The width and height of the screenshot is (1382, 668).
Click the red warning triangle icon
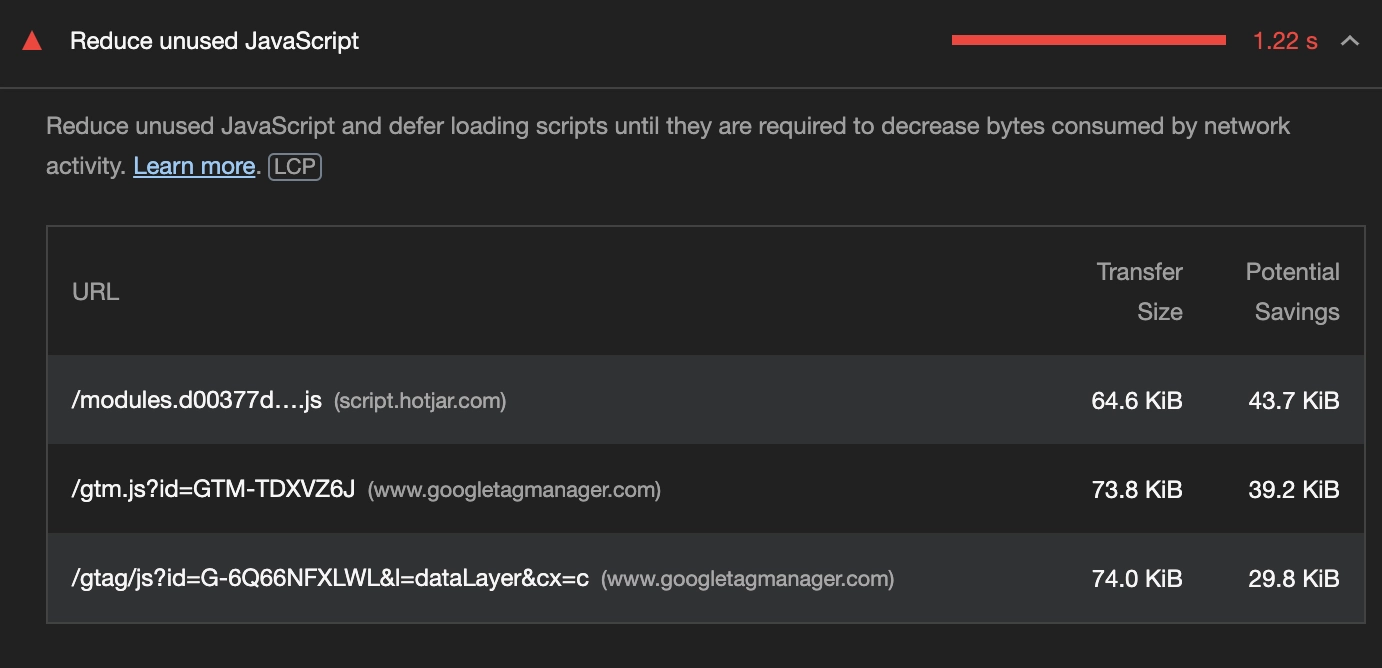32,41
